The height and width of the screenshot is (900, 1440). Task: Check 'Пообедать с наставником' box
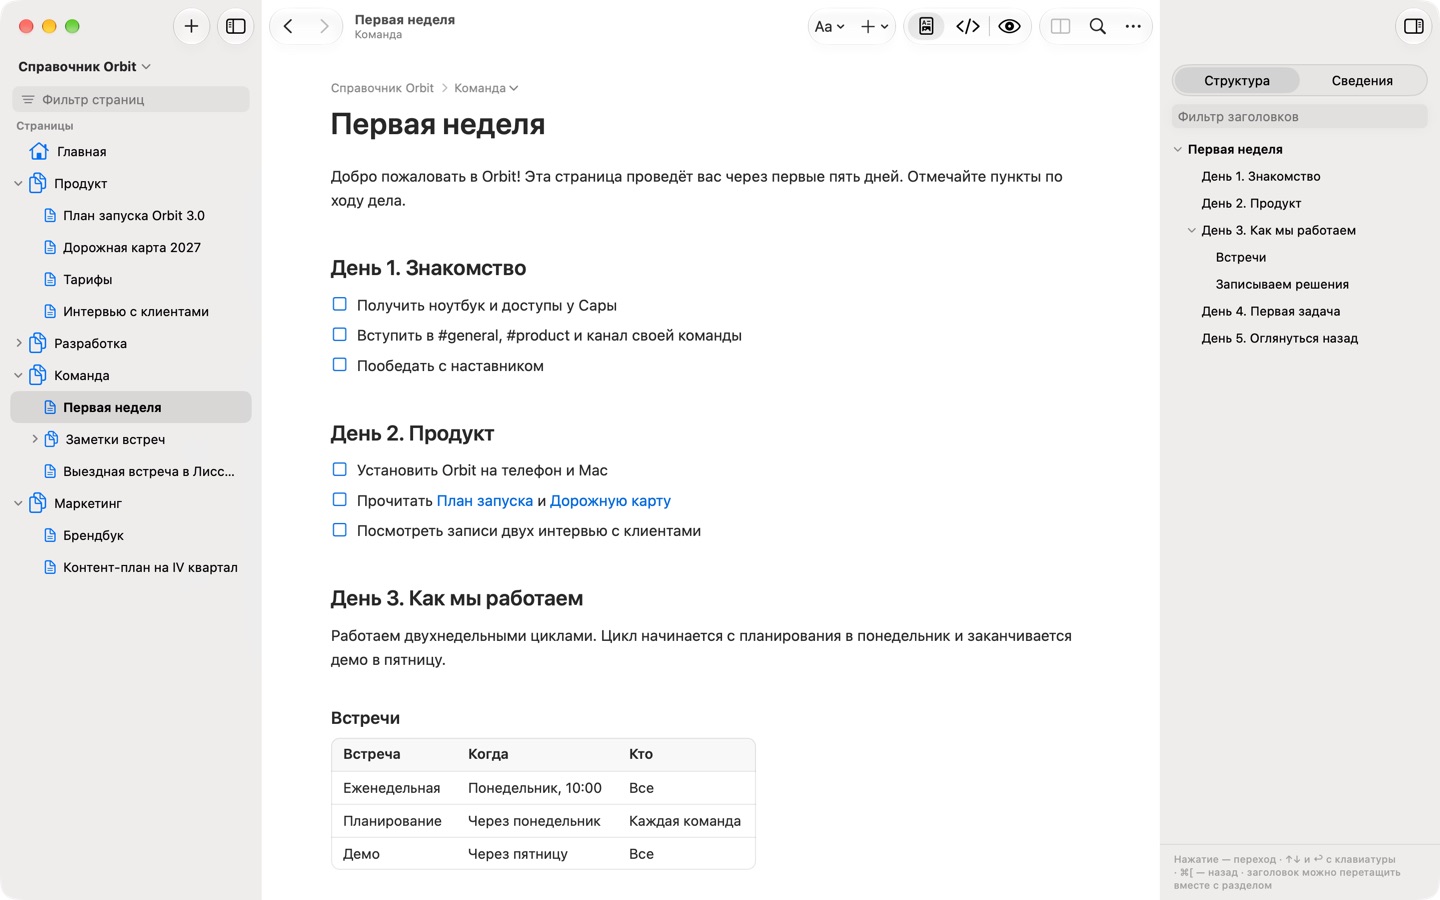340,365
